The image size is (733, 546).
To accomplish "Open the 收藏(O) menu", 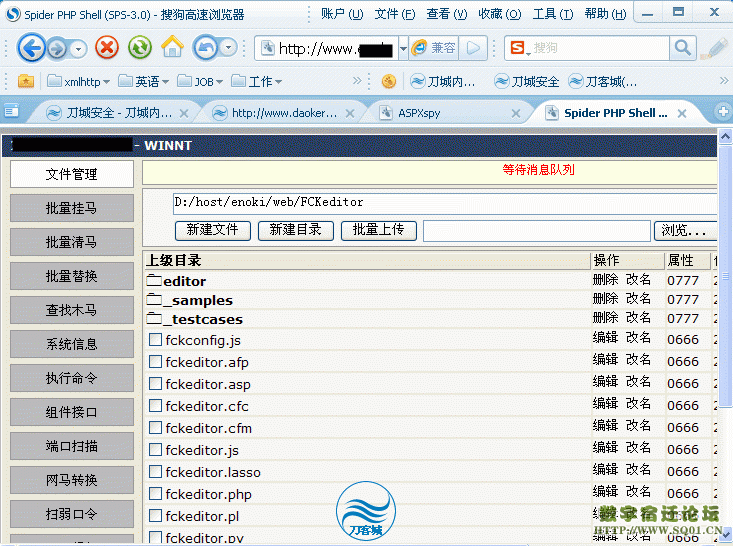I will (499, 14).
